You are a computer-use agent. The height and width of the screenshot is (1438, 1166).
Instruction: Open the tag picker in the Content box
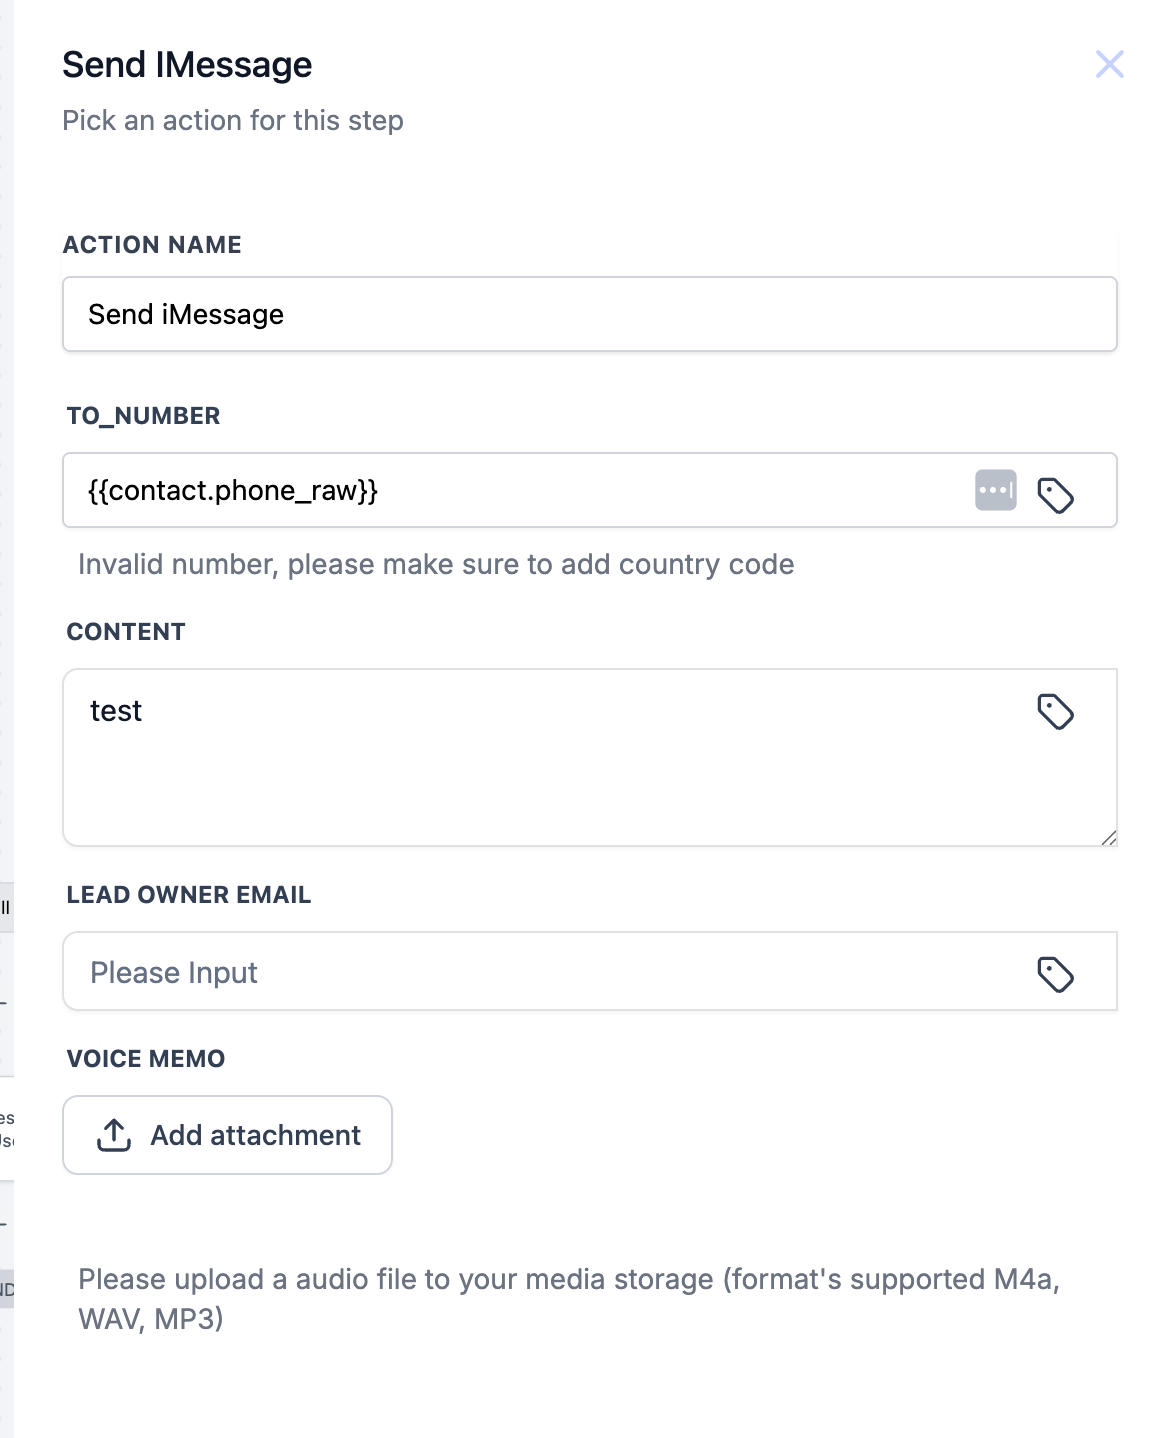click(1055, 712)
